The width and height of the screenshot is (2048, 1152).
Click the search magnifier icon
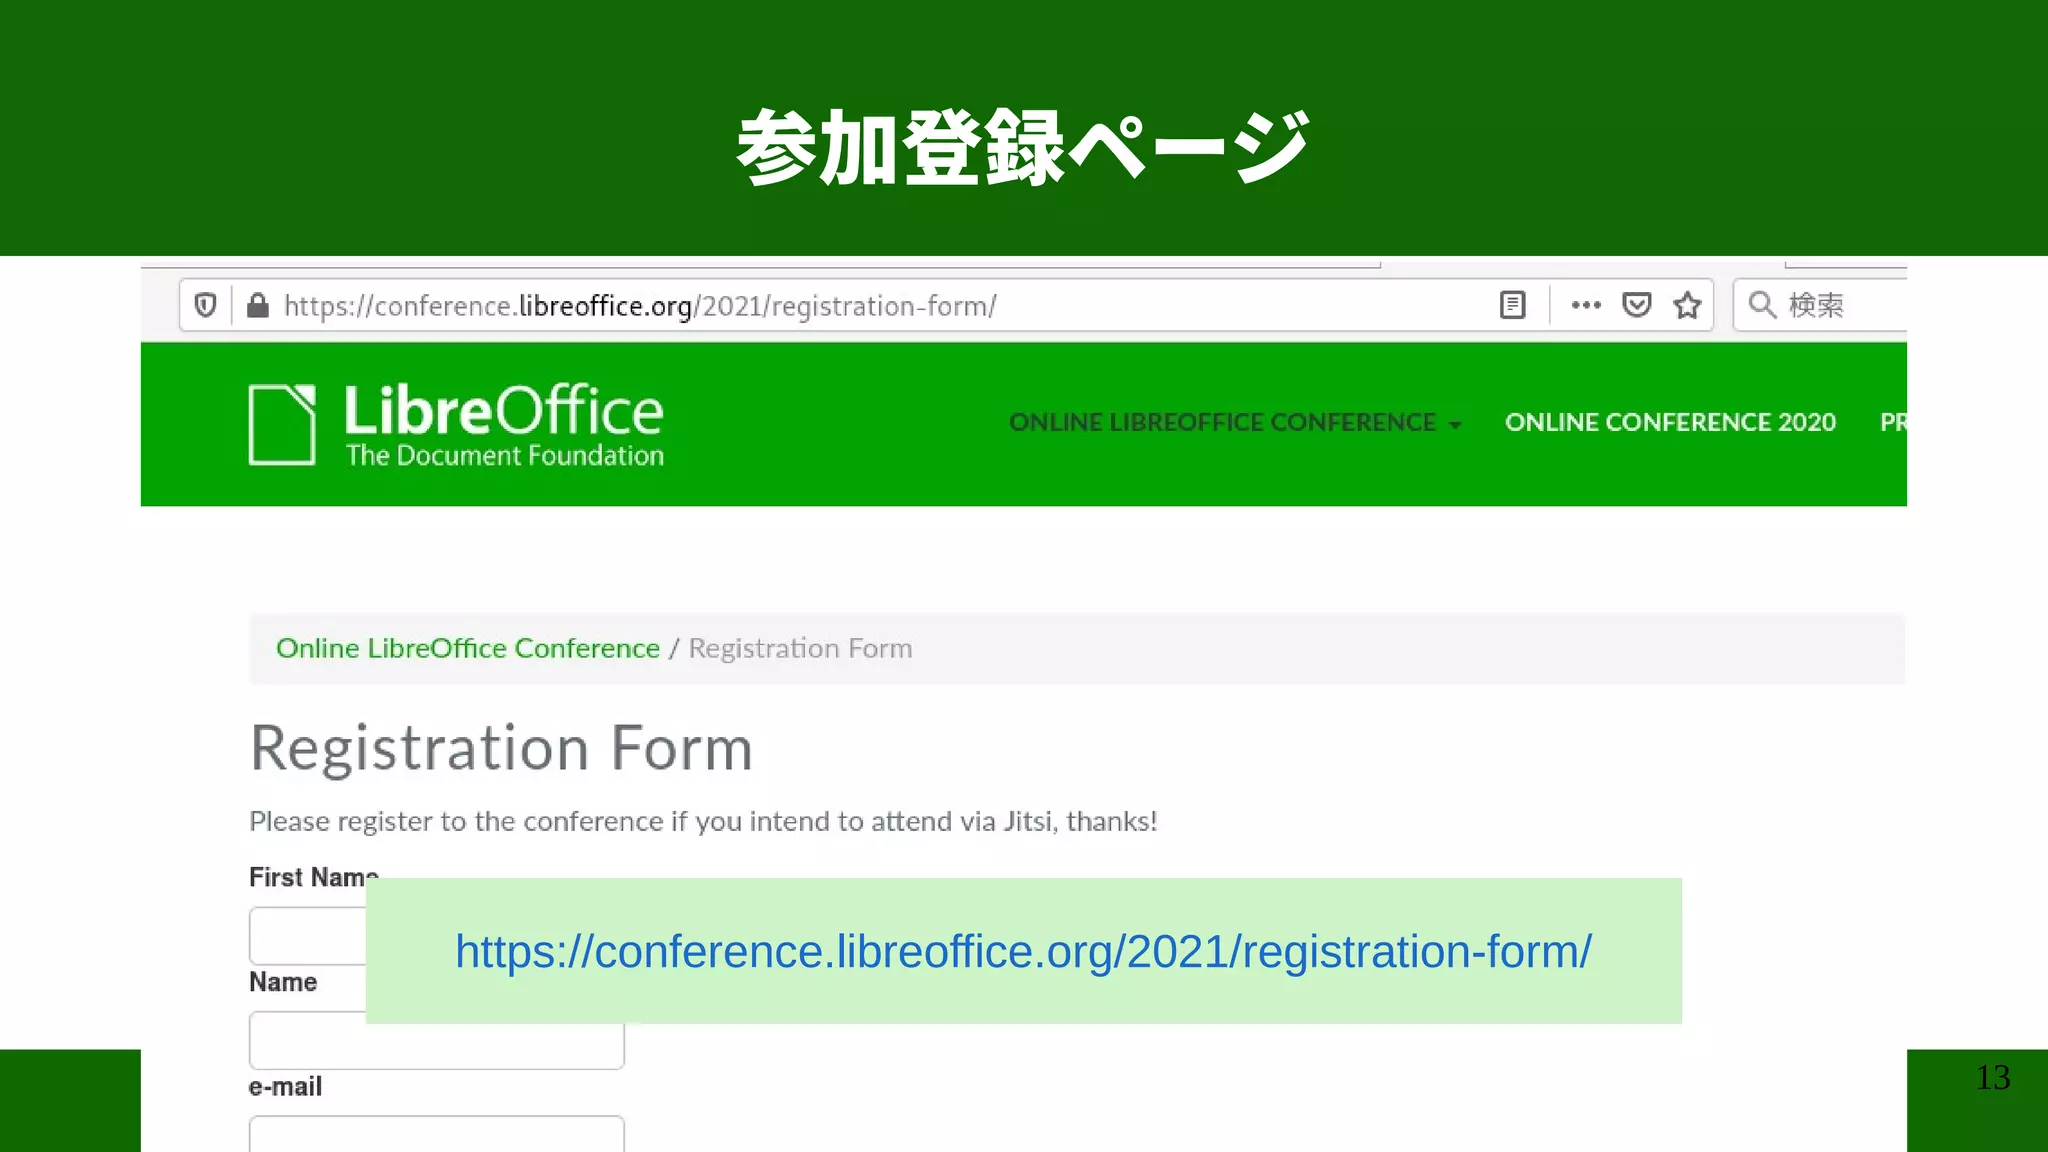[x=1762, y=305]
